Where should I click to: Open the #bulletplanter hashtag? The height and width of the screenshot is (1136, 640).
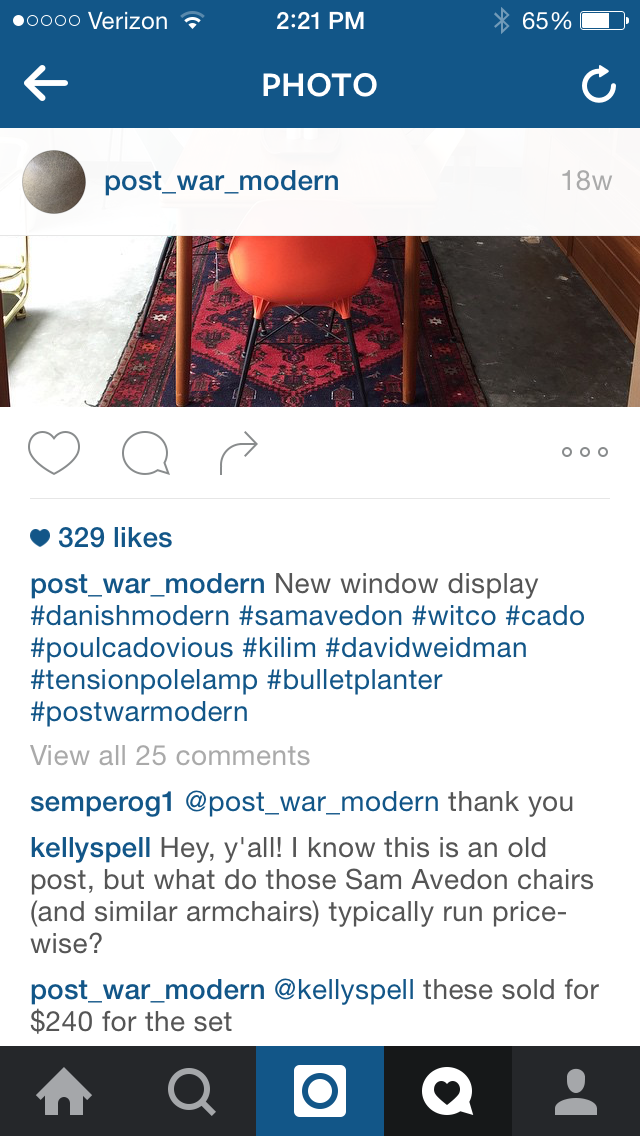pos(354,680)
